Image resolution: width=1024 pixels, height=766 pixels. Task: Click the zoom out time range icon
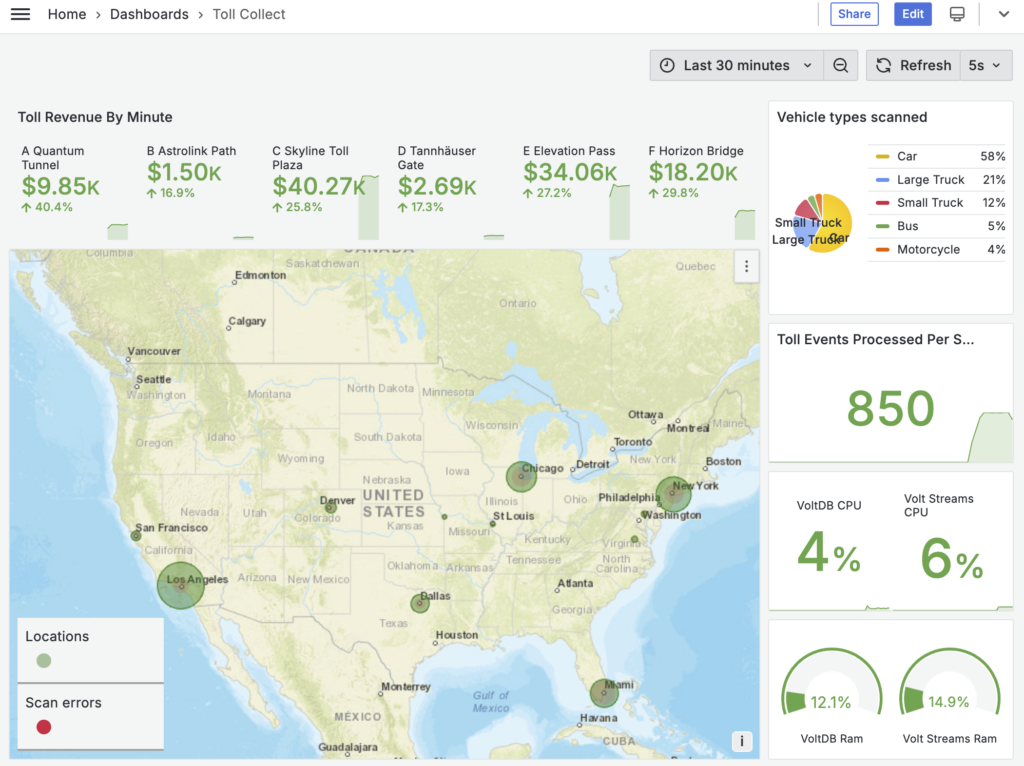click(x=840, y=66)
